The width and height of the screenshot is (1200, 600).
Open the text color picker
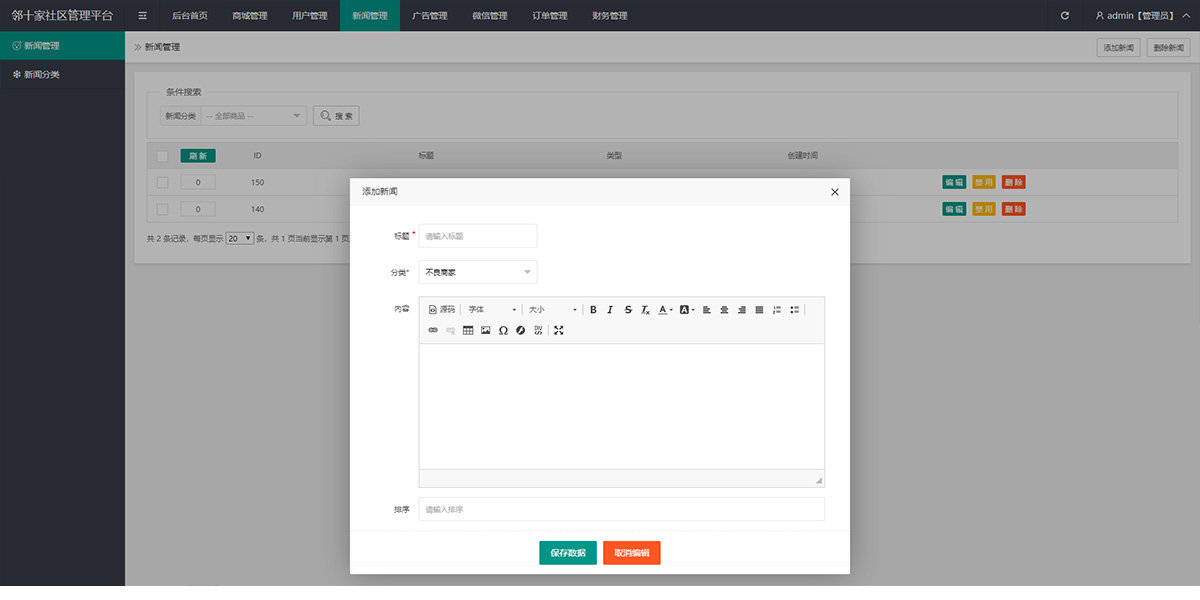665,310
